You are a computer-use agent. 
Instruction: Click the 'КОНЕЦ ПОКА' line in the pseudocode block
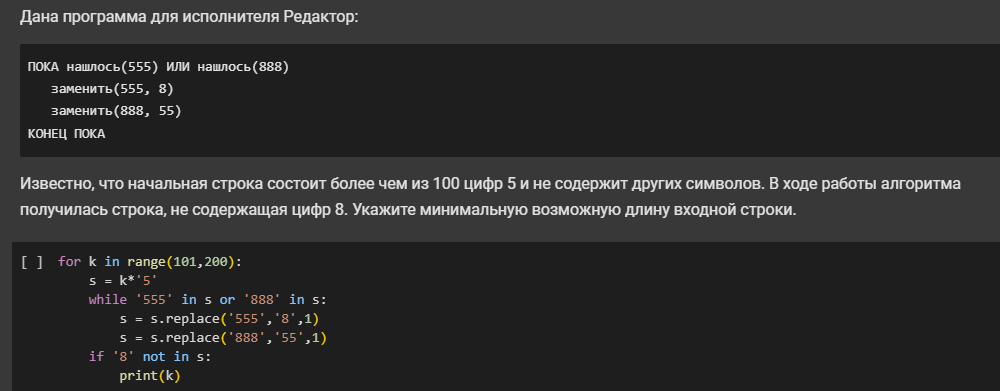click(x=66, y=134)
